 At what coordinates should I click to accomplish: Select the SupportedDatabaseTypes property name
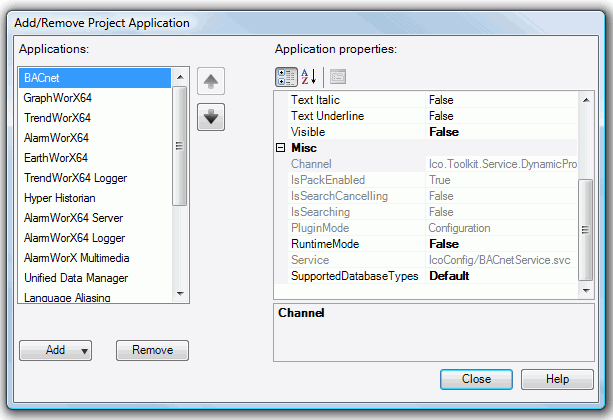(x=355, y=276)
